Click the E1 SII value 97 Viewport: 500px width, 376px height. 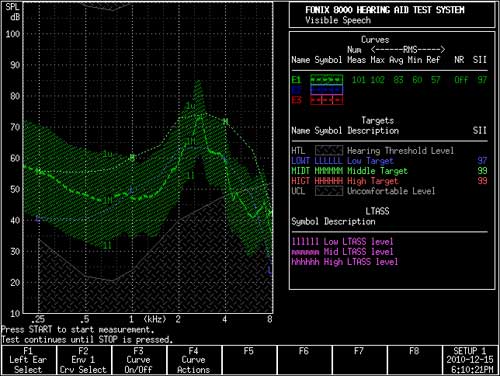click(482, 80)
